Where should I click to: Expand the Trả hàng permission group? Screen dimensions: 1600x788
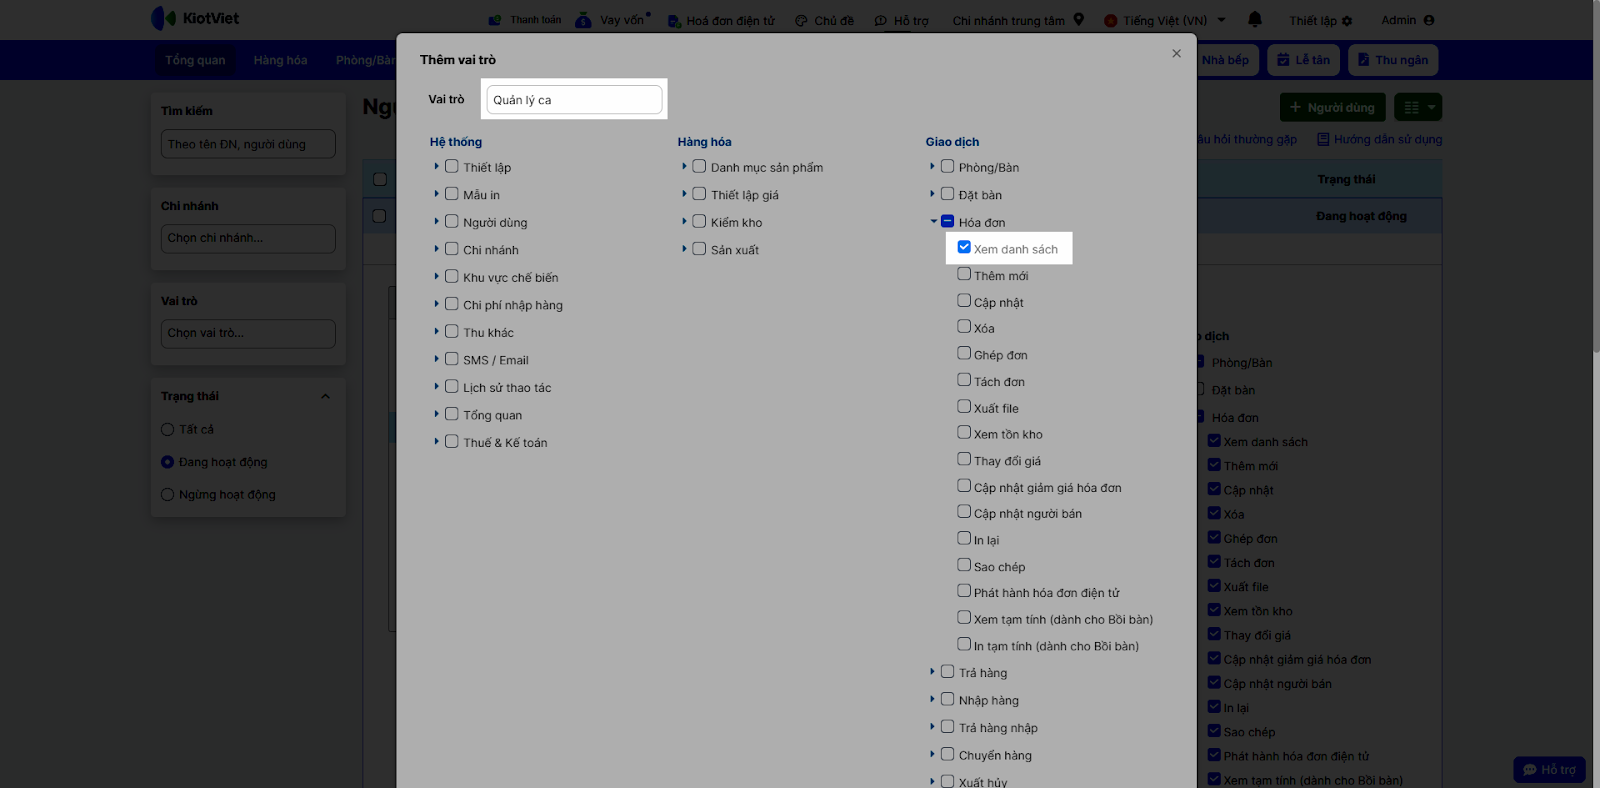point(933,672)
